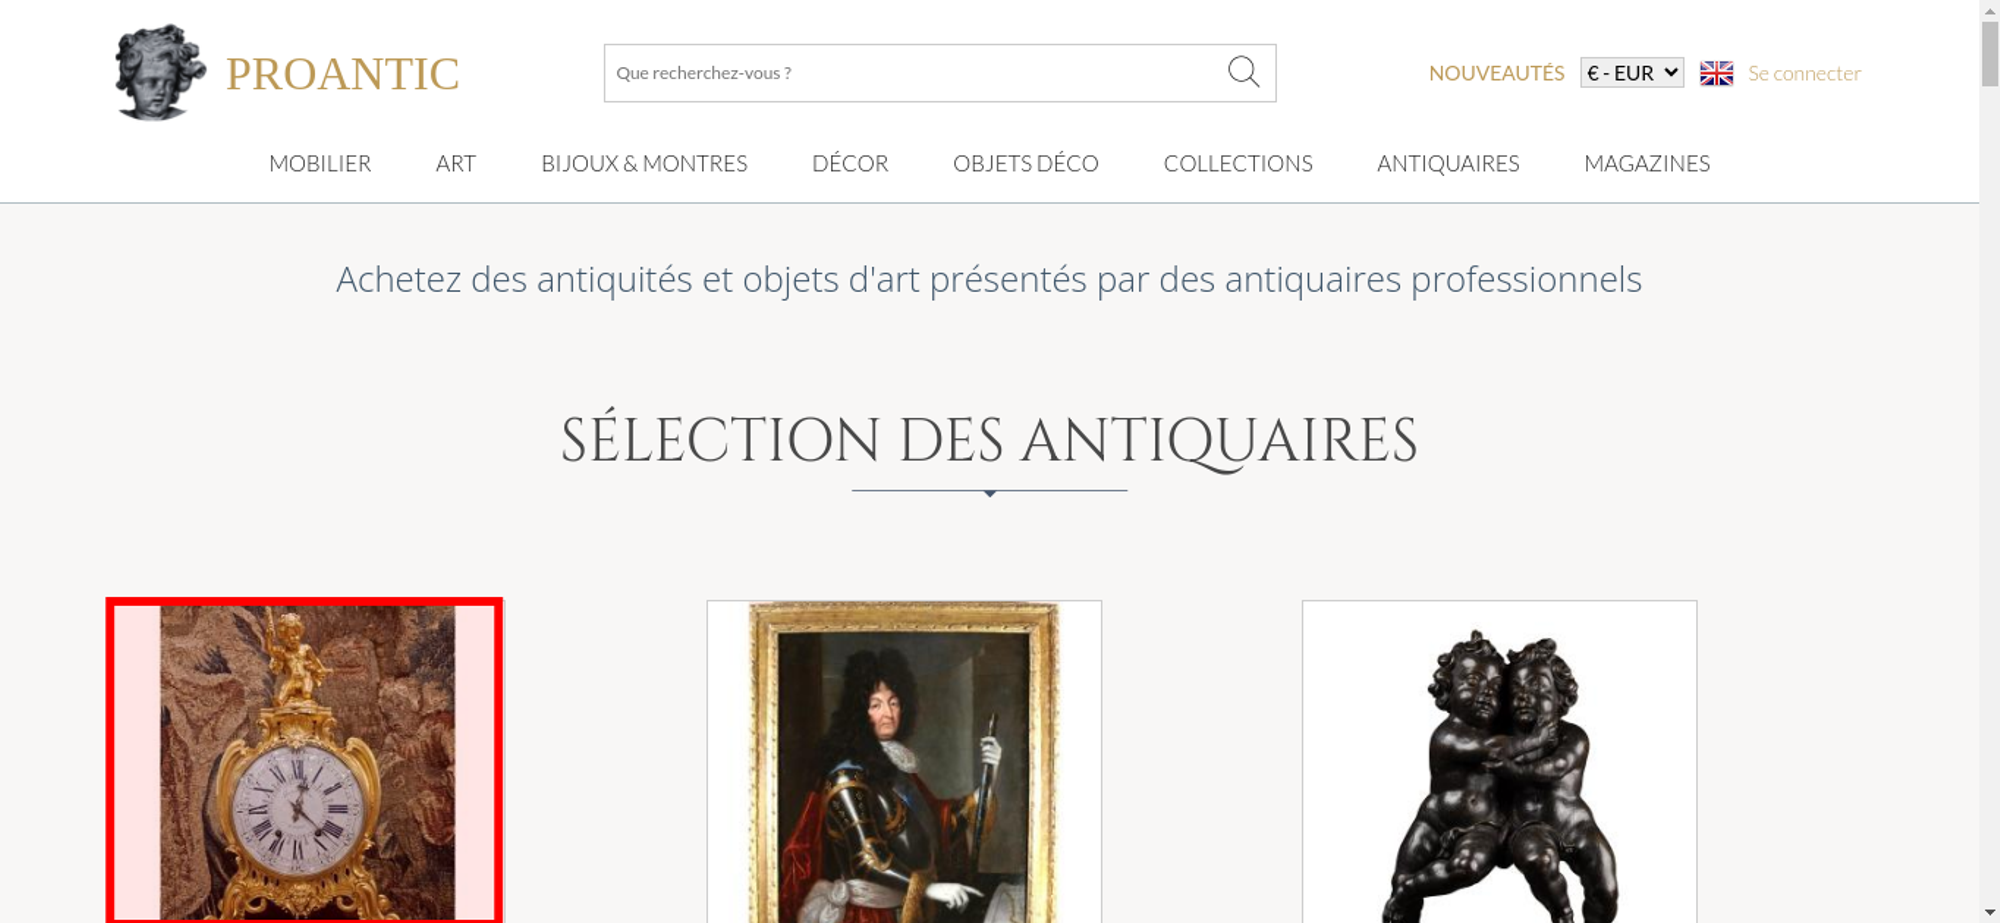
Task: Open the ANTIQUAIRES menu
Action: (1448, 163)
